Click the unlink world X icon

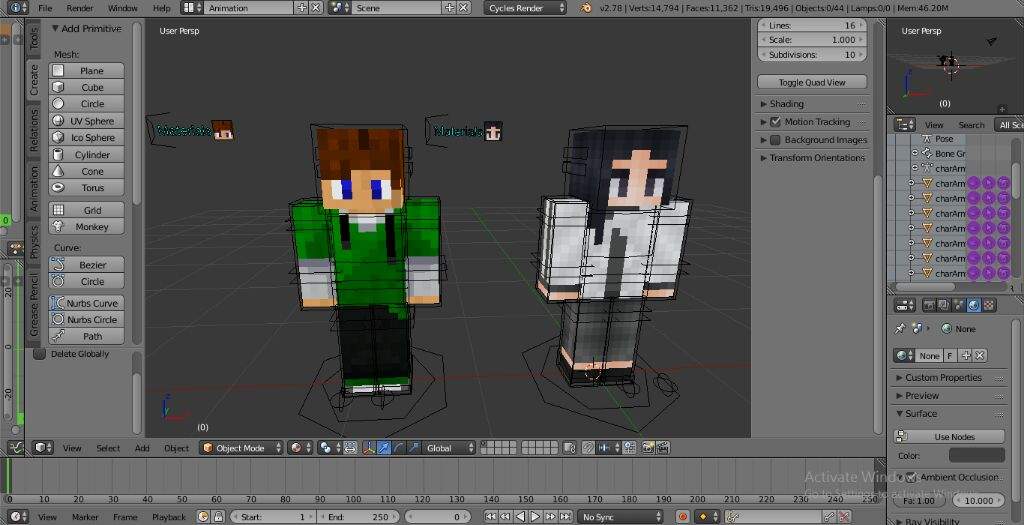(980, 356)
